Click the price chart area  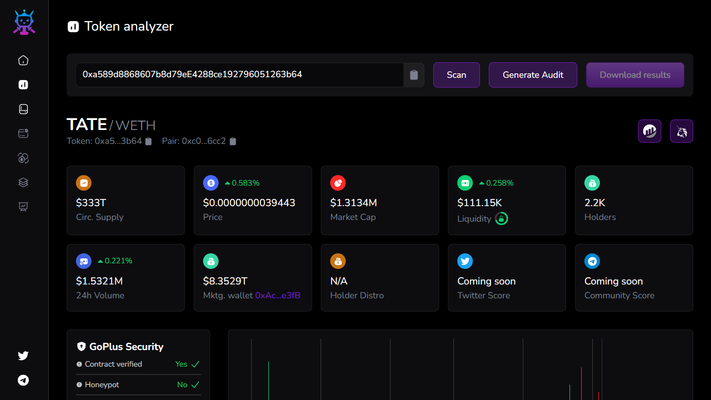(x=460, y=365)
